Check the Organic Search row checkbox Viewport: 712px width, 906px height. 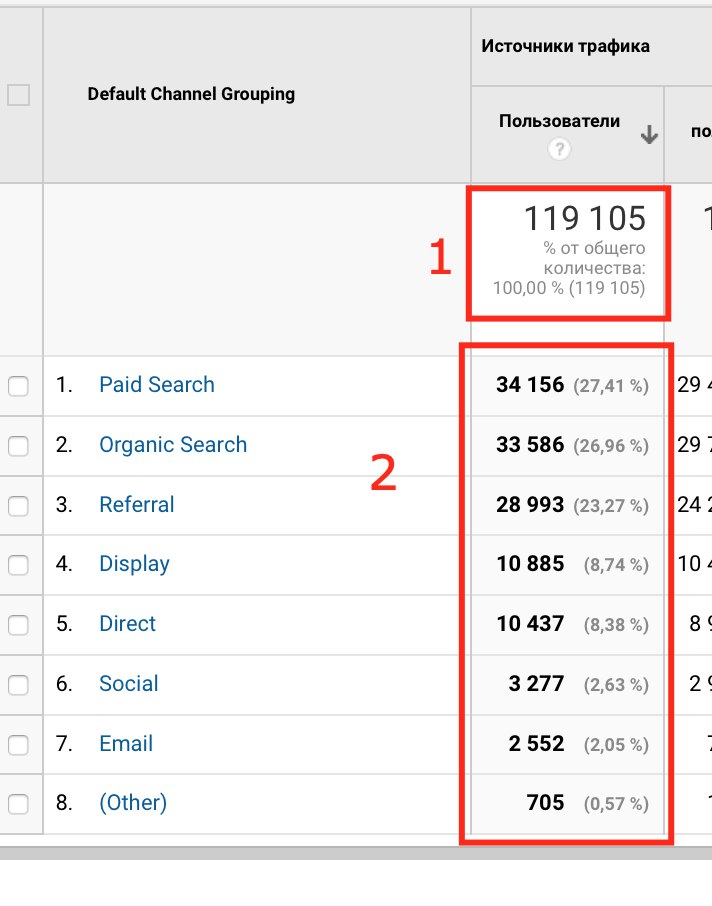coord(19,446)
